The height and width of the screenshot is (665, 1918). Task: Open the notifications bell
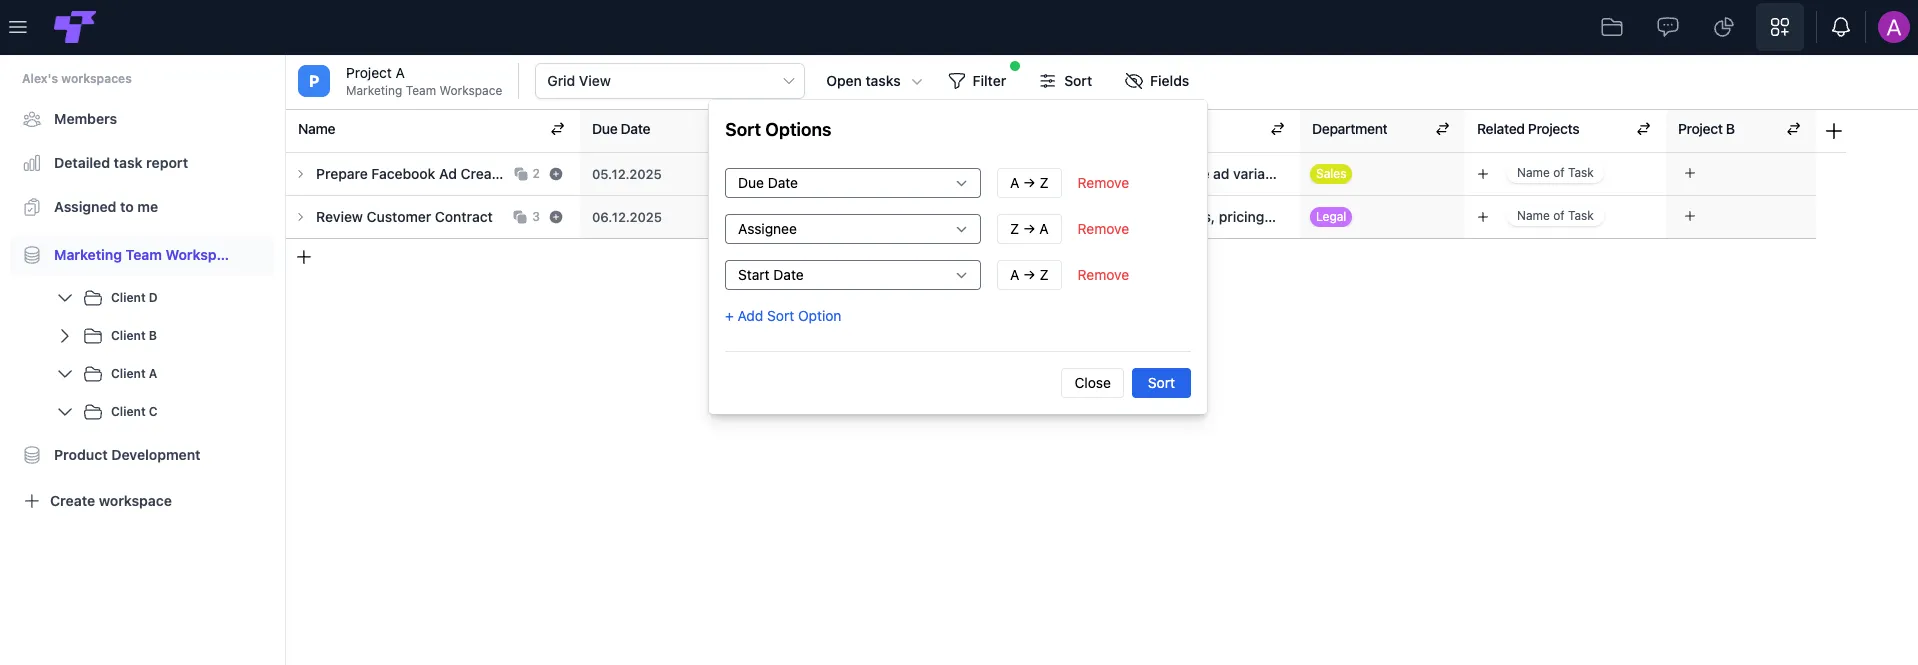[x=1841, y=27]
